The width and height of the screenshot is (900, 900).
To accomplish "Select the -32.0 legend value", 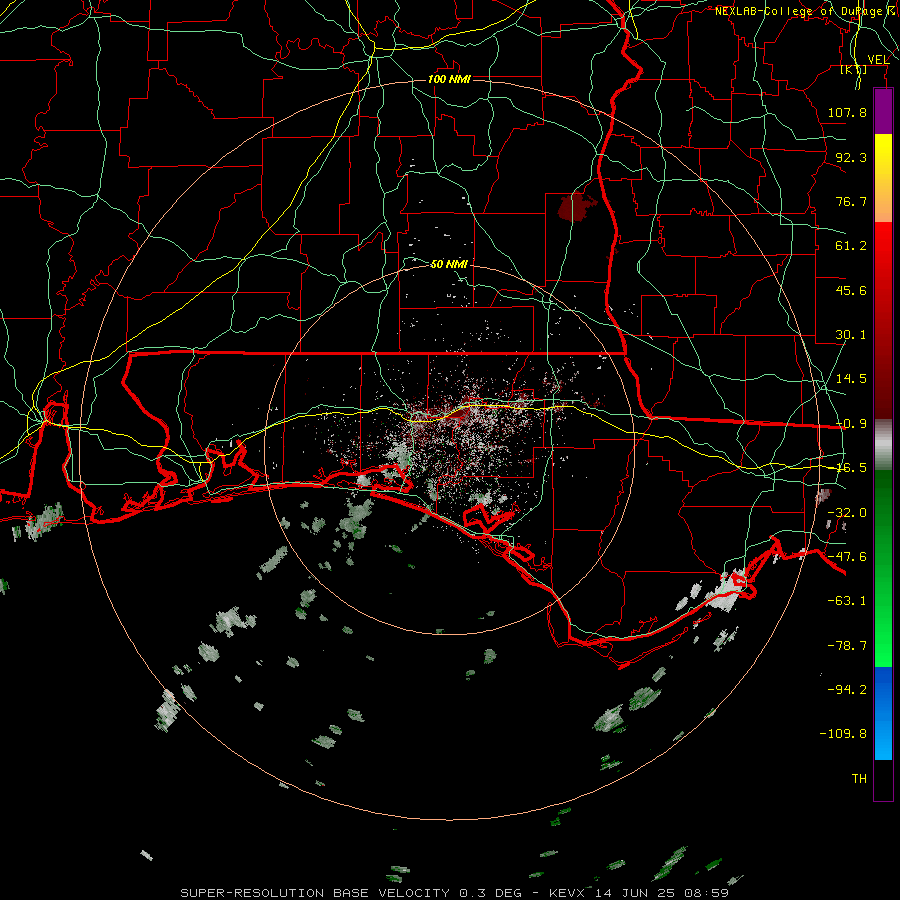I will 847,513.
